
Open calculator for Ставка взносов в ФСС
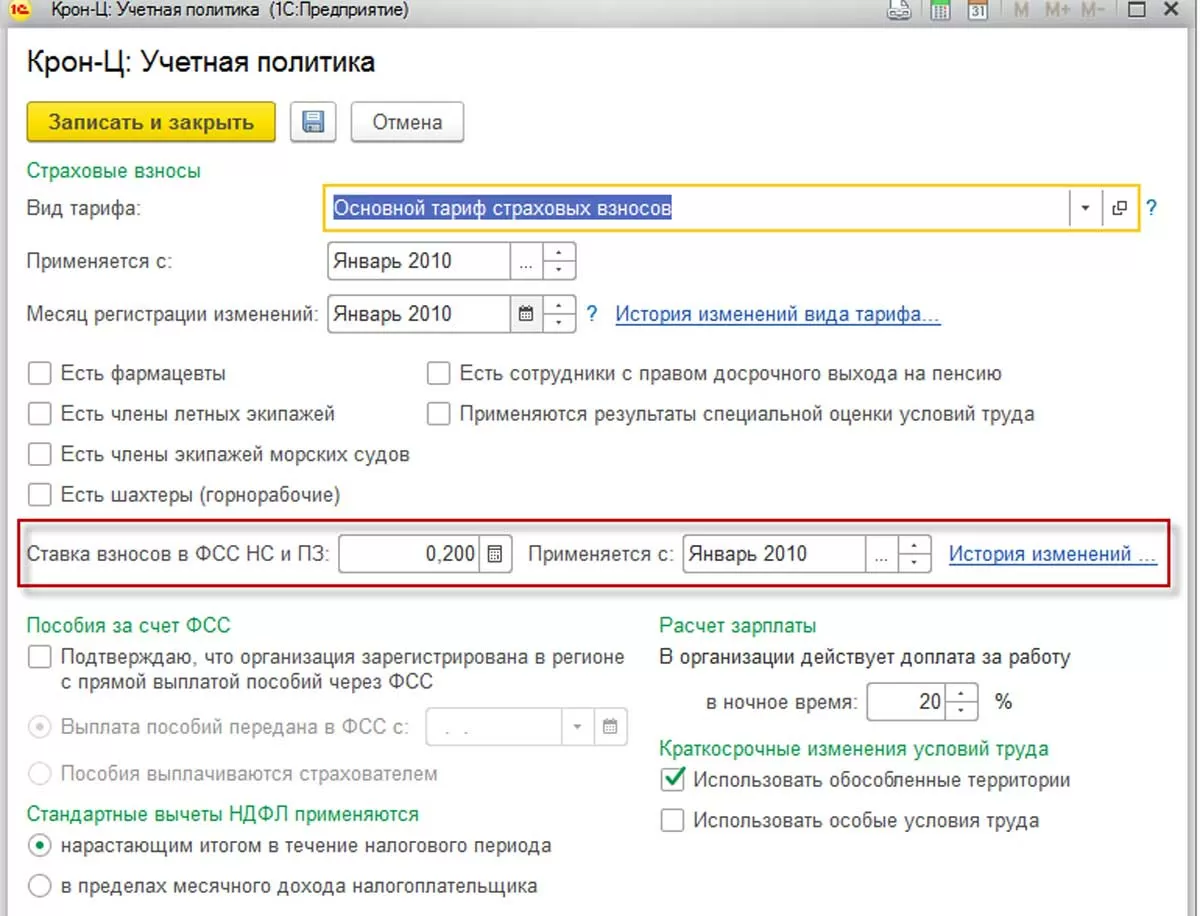[495, 554]
